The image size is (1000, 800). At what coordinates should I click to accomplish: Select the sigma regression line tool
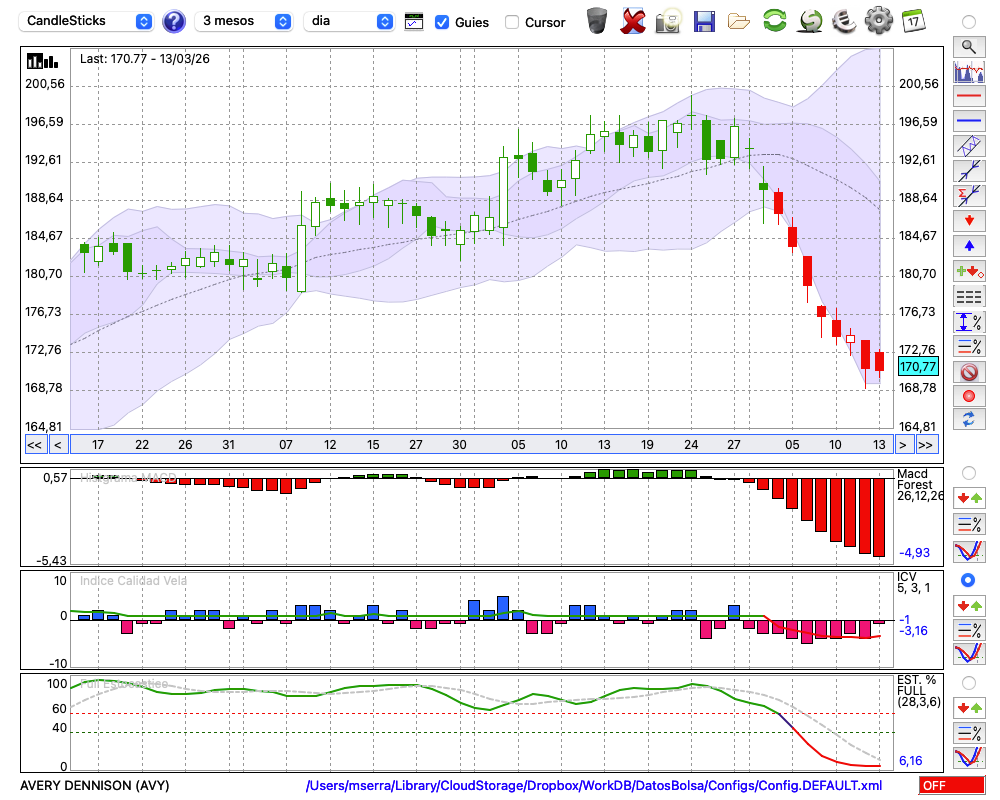969,196
